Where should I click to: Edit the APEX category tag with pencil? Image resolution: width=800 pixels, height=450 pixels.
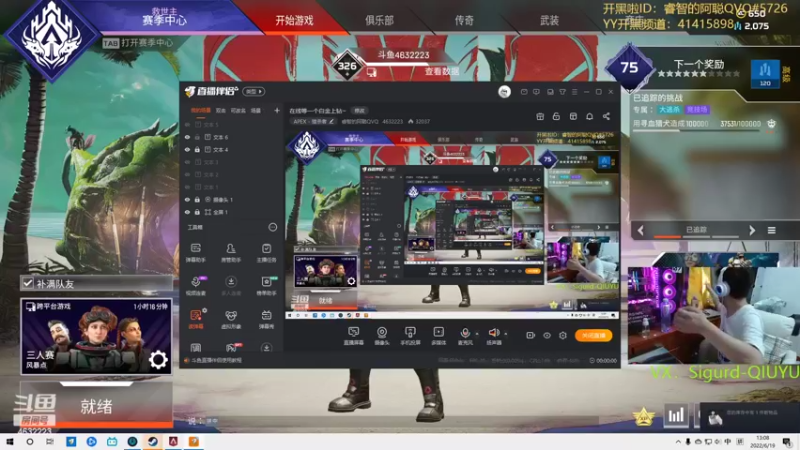[x=332, y=121]
